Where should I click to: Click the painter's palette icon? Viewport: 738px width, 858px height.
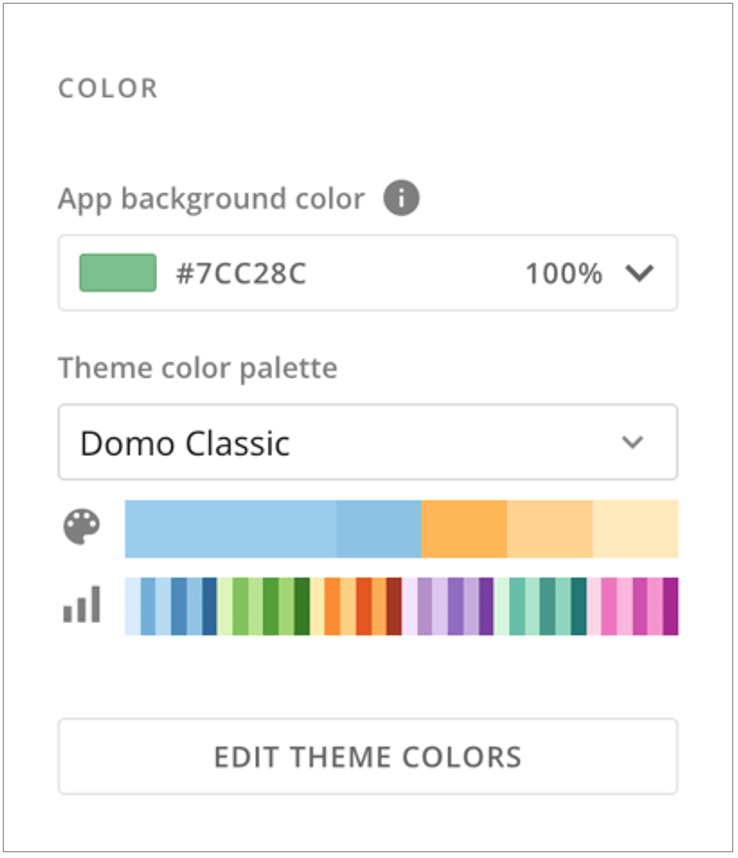(82, 527)
